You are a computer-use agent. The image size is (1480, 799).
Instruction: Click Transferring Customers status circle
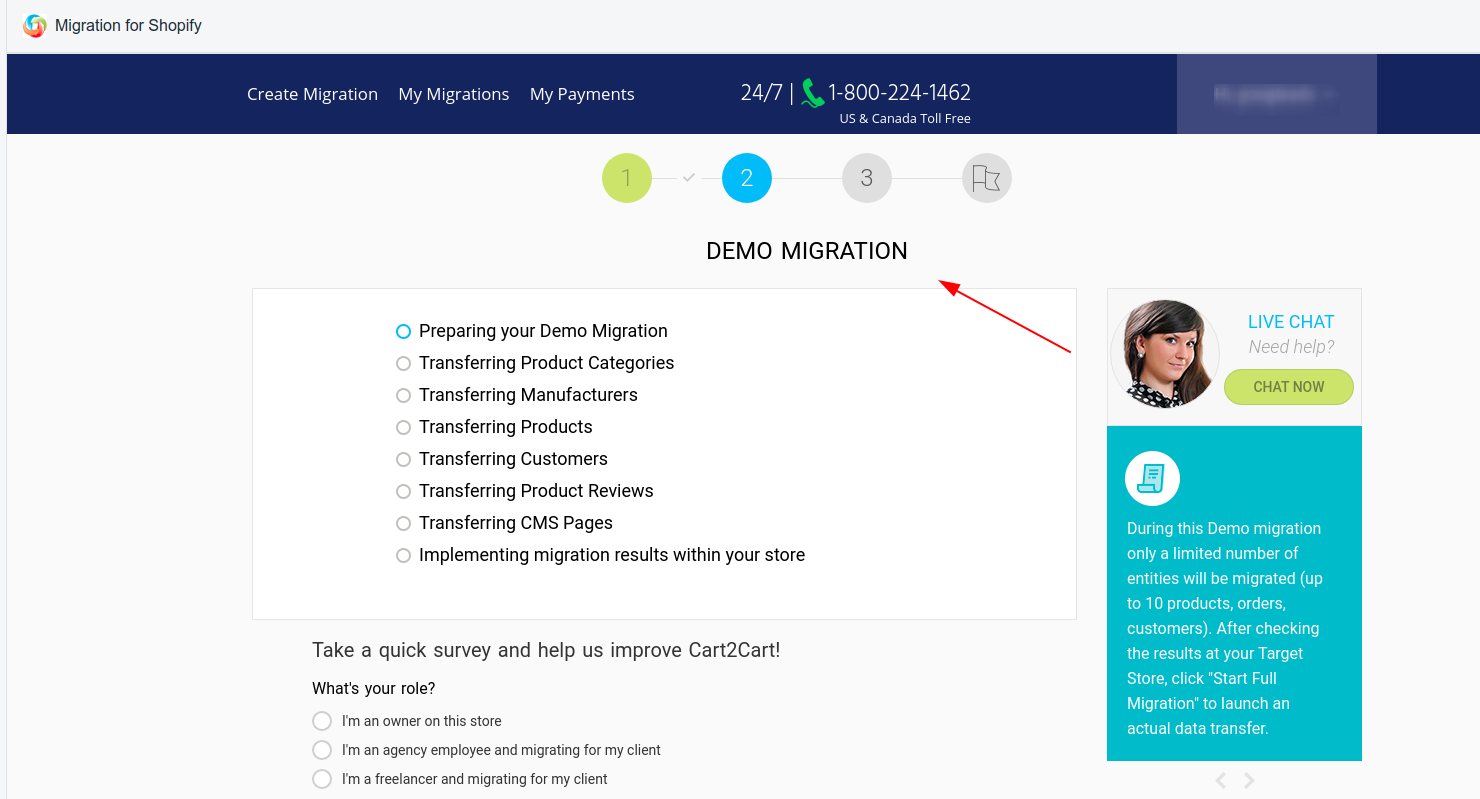click(x=404, y=459)
